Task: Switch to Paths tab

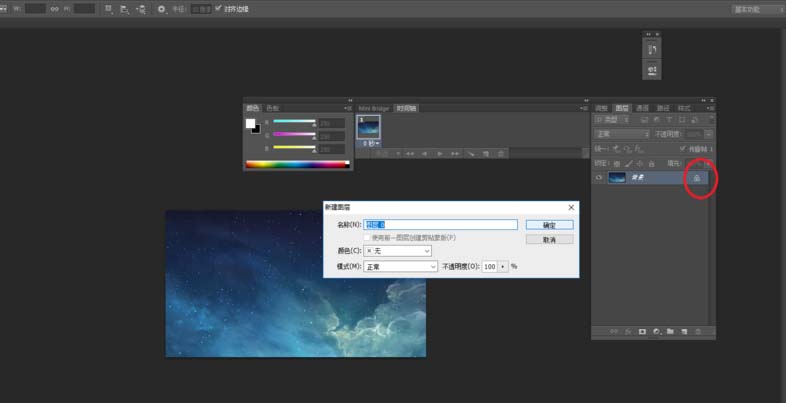Action: 663,108
